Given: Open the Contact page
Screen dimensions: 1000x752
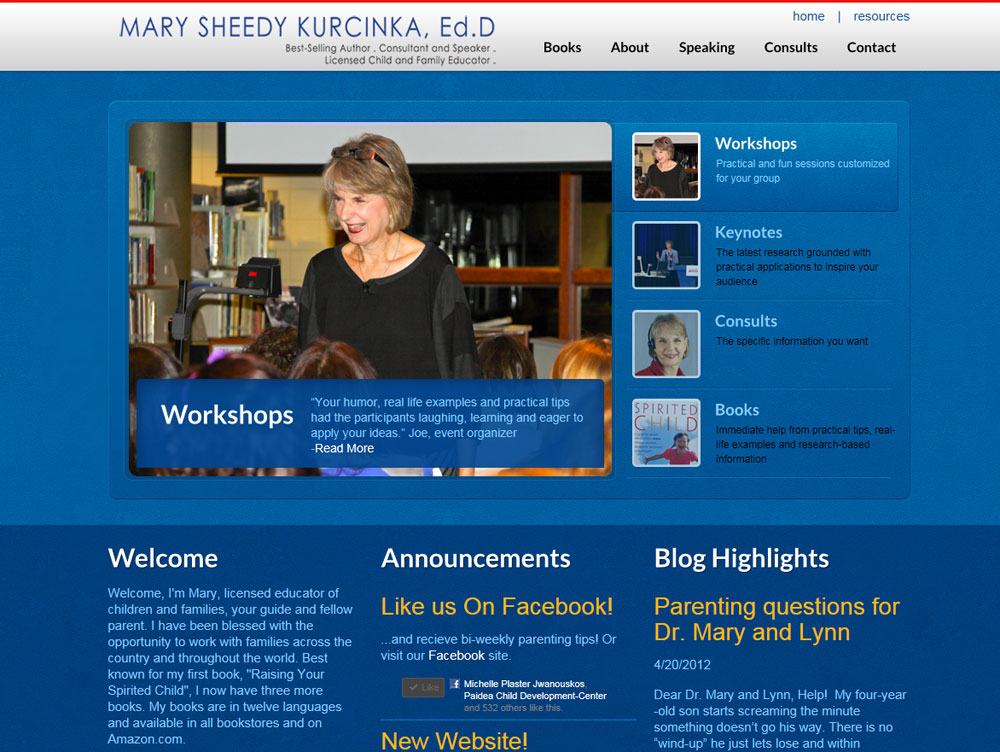Looking at the screenshot, I should click(871, 47).
